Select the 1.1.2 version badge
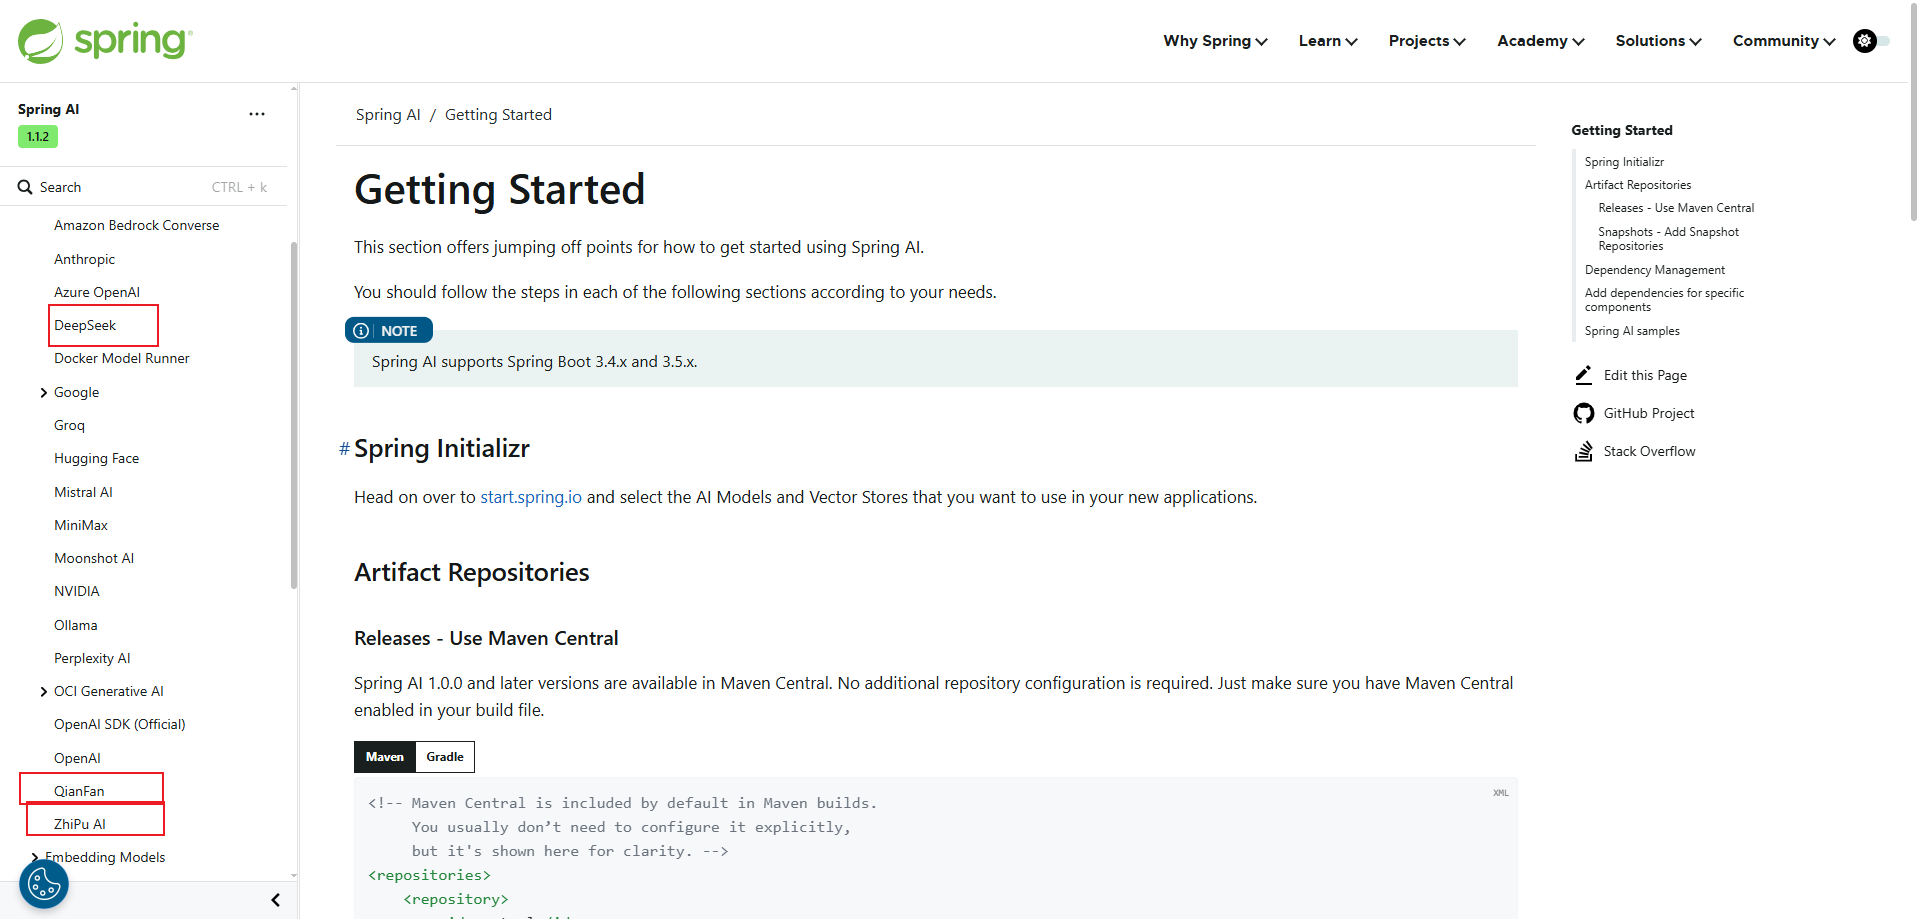 tap(38, 137)
